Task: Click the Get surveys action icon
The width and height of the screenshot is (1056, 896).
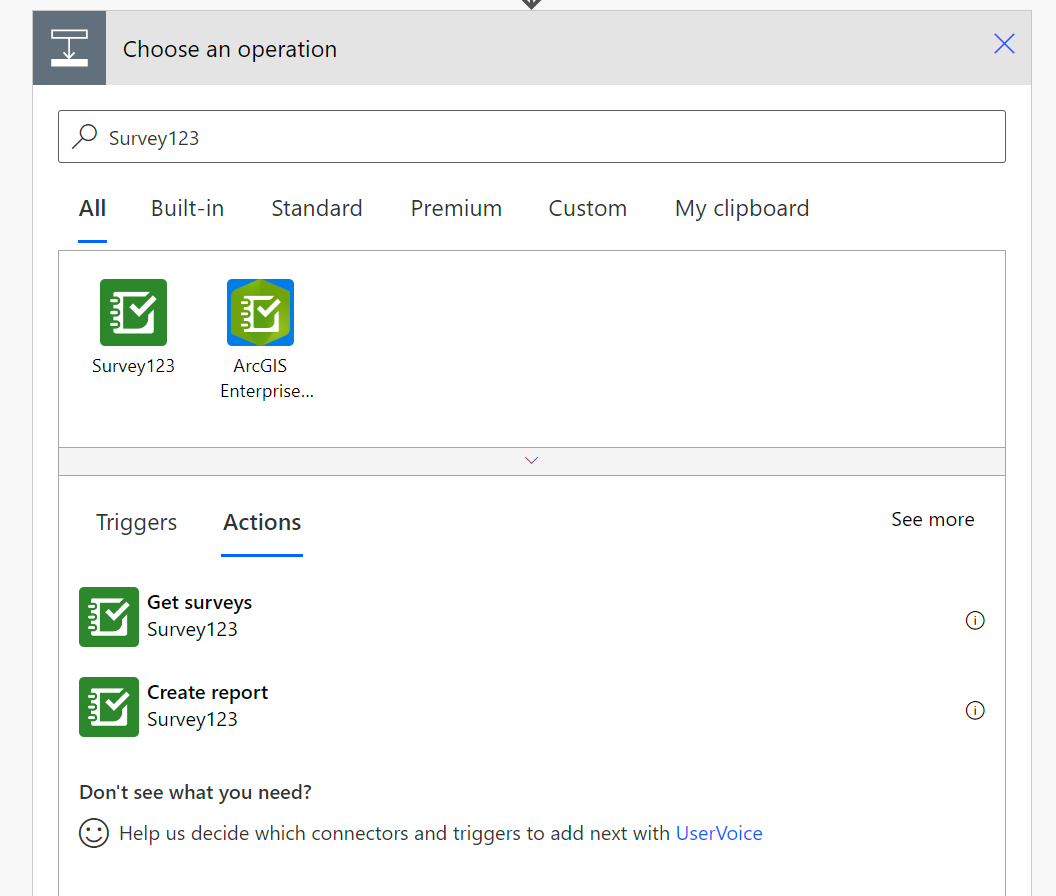Action: (x=109, y=617)
